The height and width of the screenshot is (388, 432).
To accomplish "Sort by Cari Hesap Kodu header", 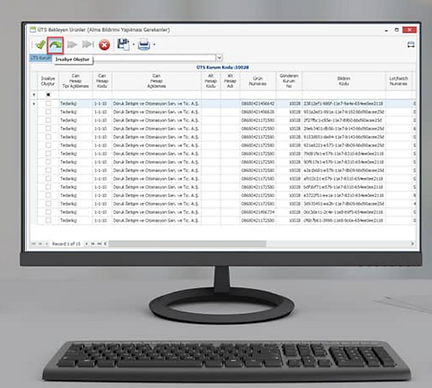I will coord(102,81).
